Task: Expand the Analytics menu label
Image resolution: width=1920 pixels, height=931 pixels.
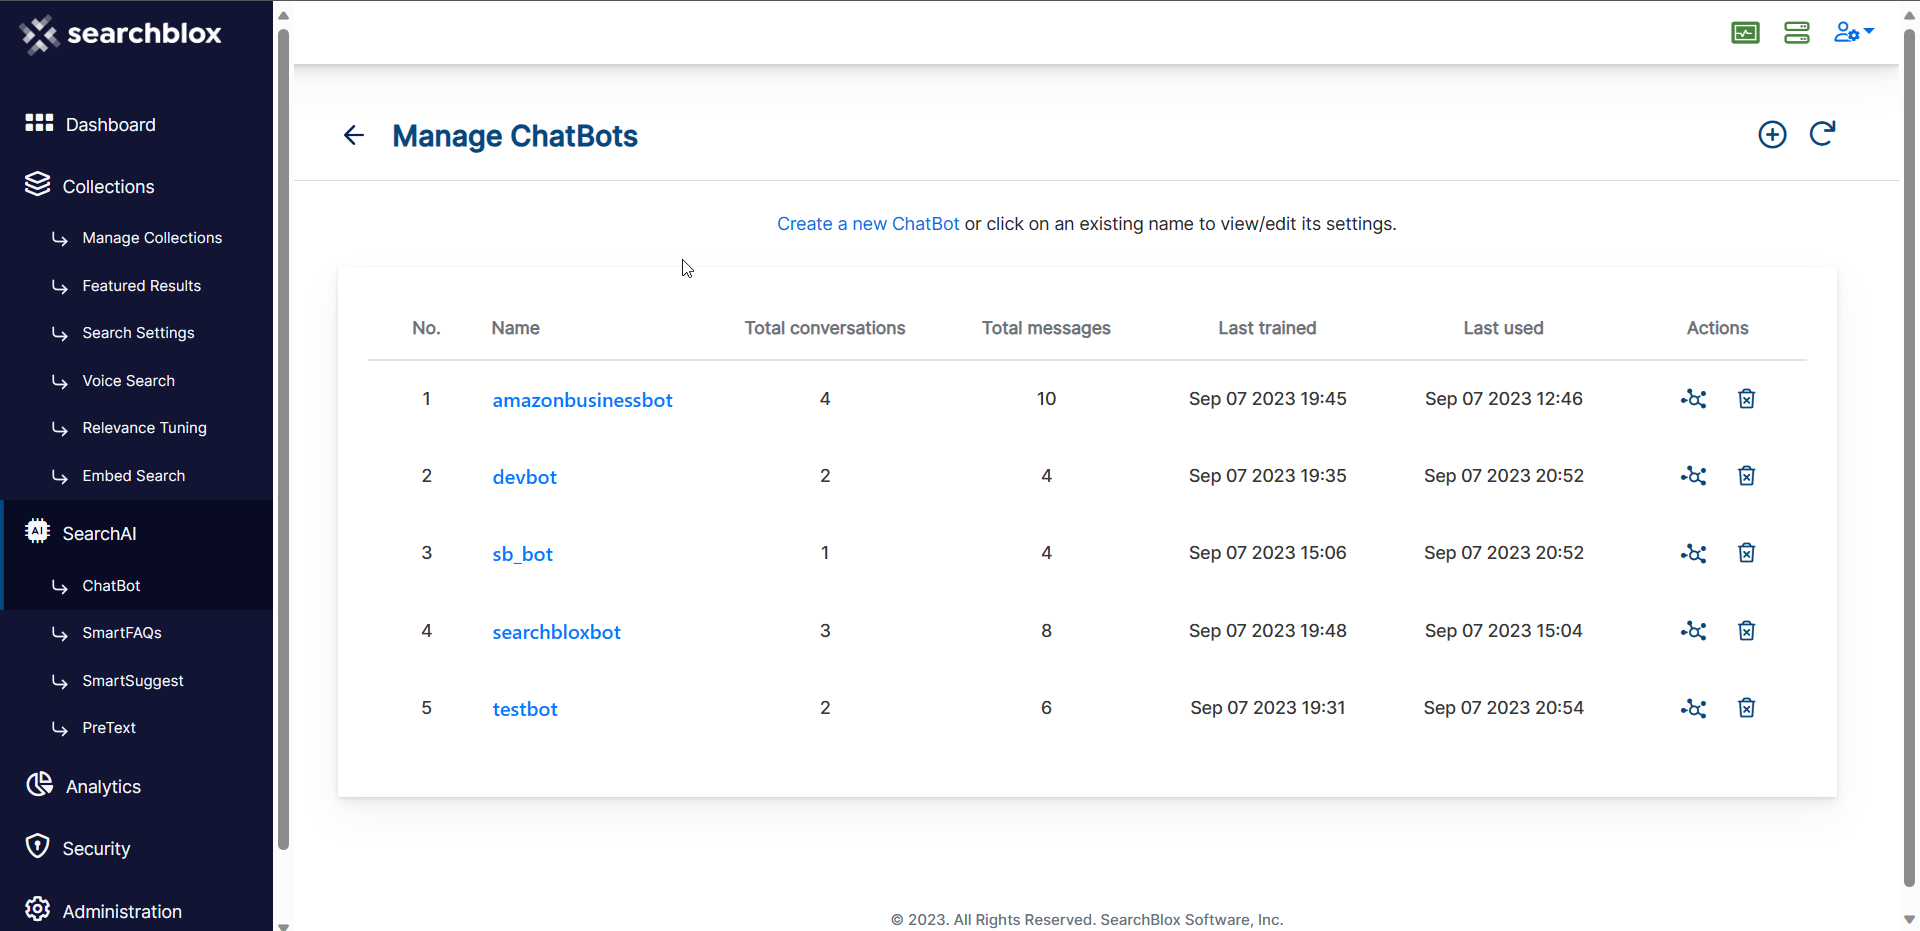Action: tap(103, 787)
